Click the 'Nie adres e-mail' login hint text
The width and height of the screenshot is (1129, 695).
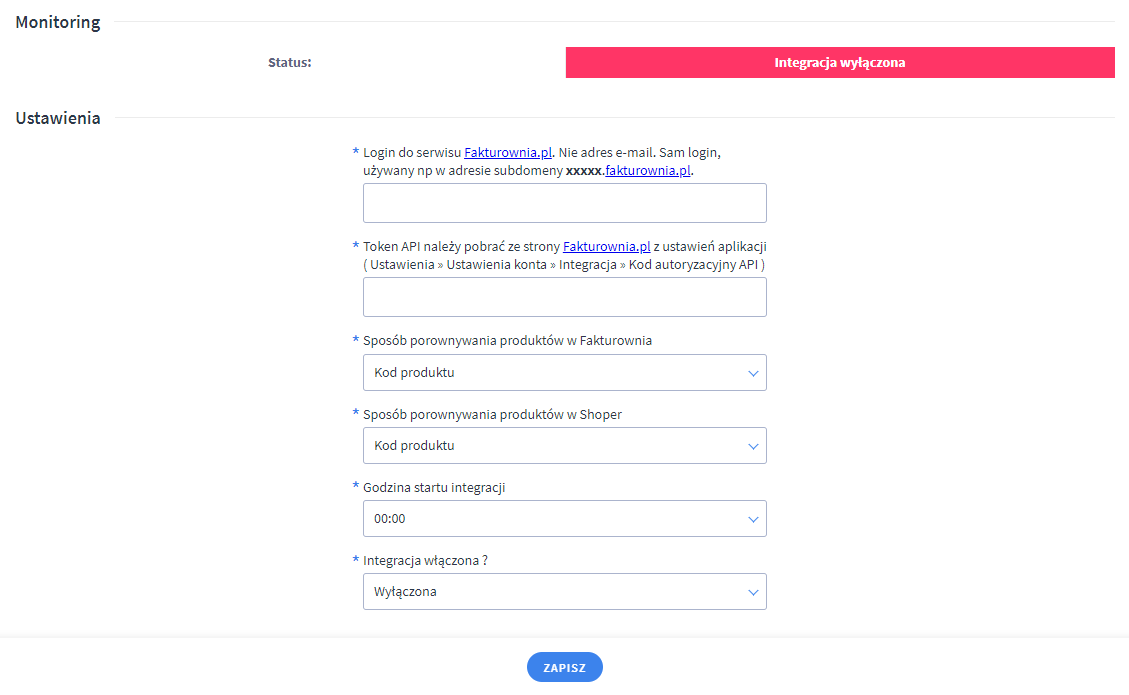[x=607, y=153]
